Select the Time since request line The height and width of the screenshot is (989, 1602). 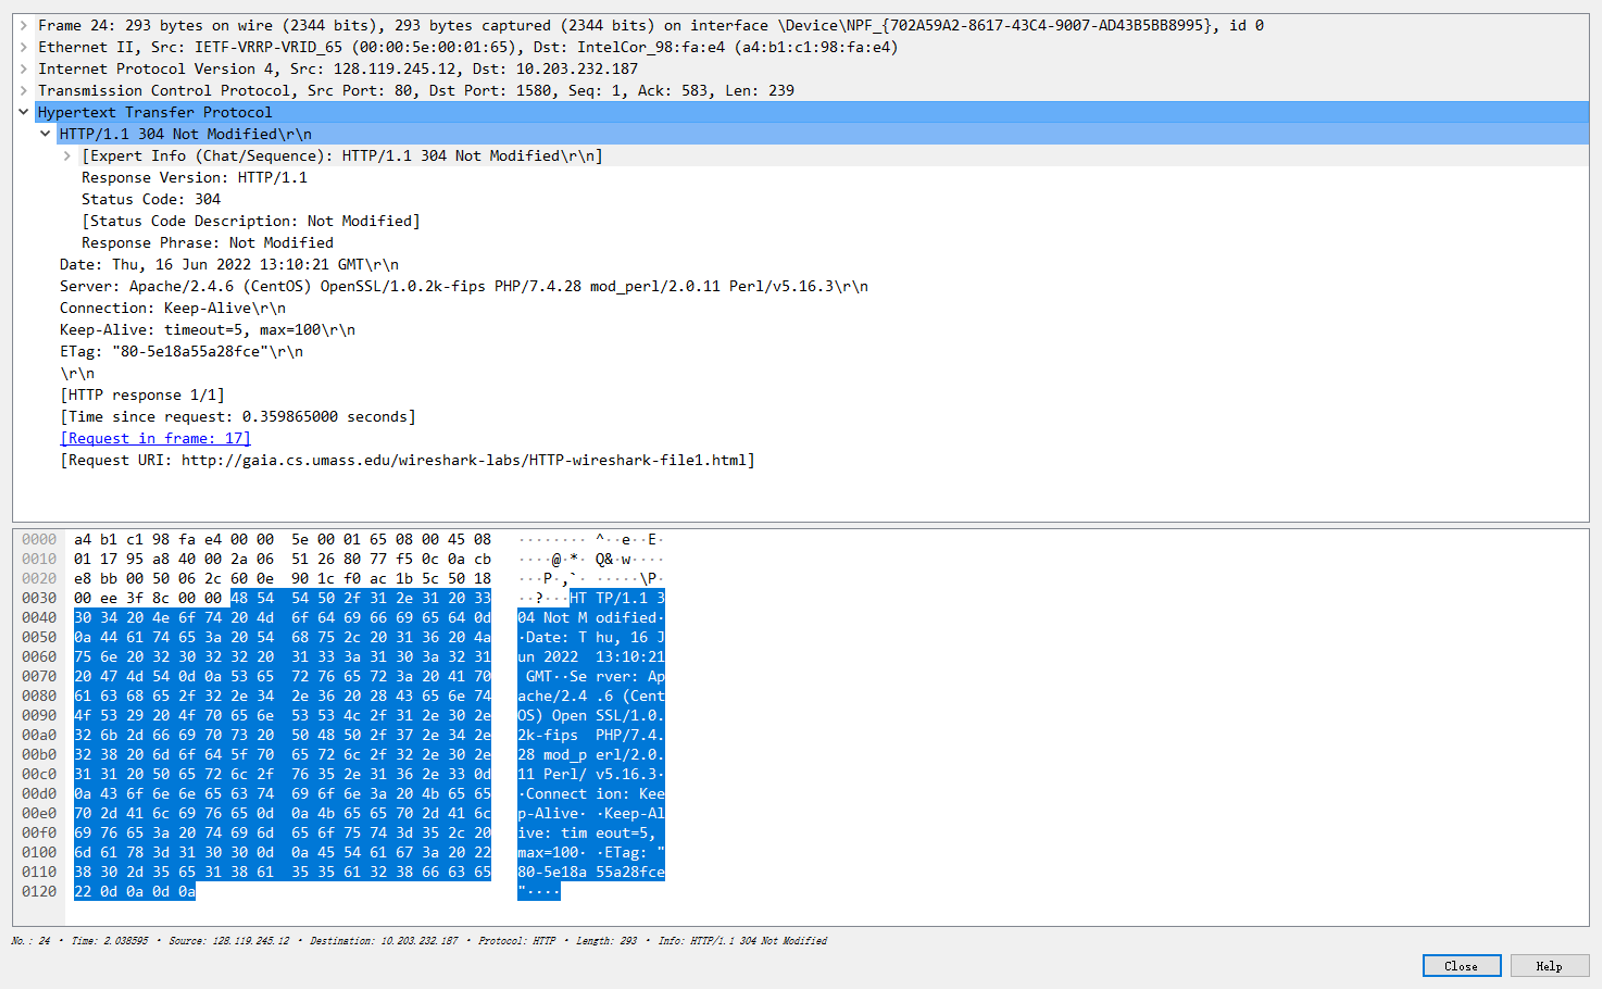[x=238, y=417]
